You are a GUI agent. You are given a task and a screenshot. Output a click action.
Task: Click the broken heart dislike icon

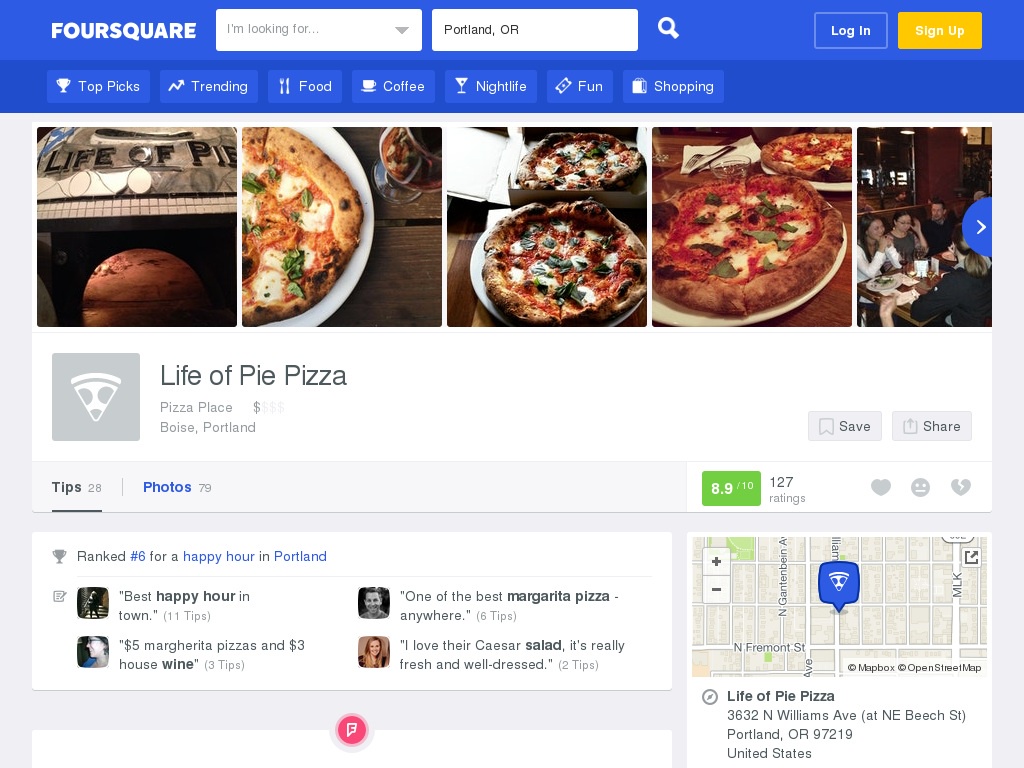961,487
